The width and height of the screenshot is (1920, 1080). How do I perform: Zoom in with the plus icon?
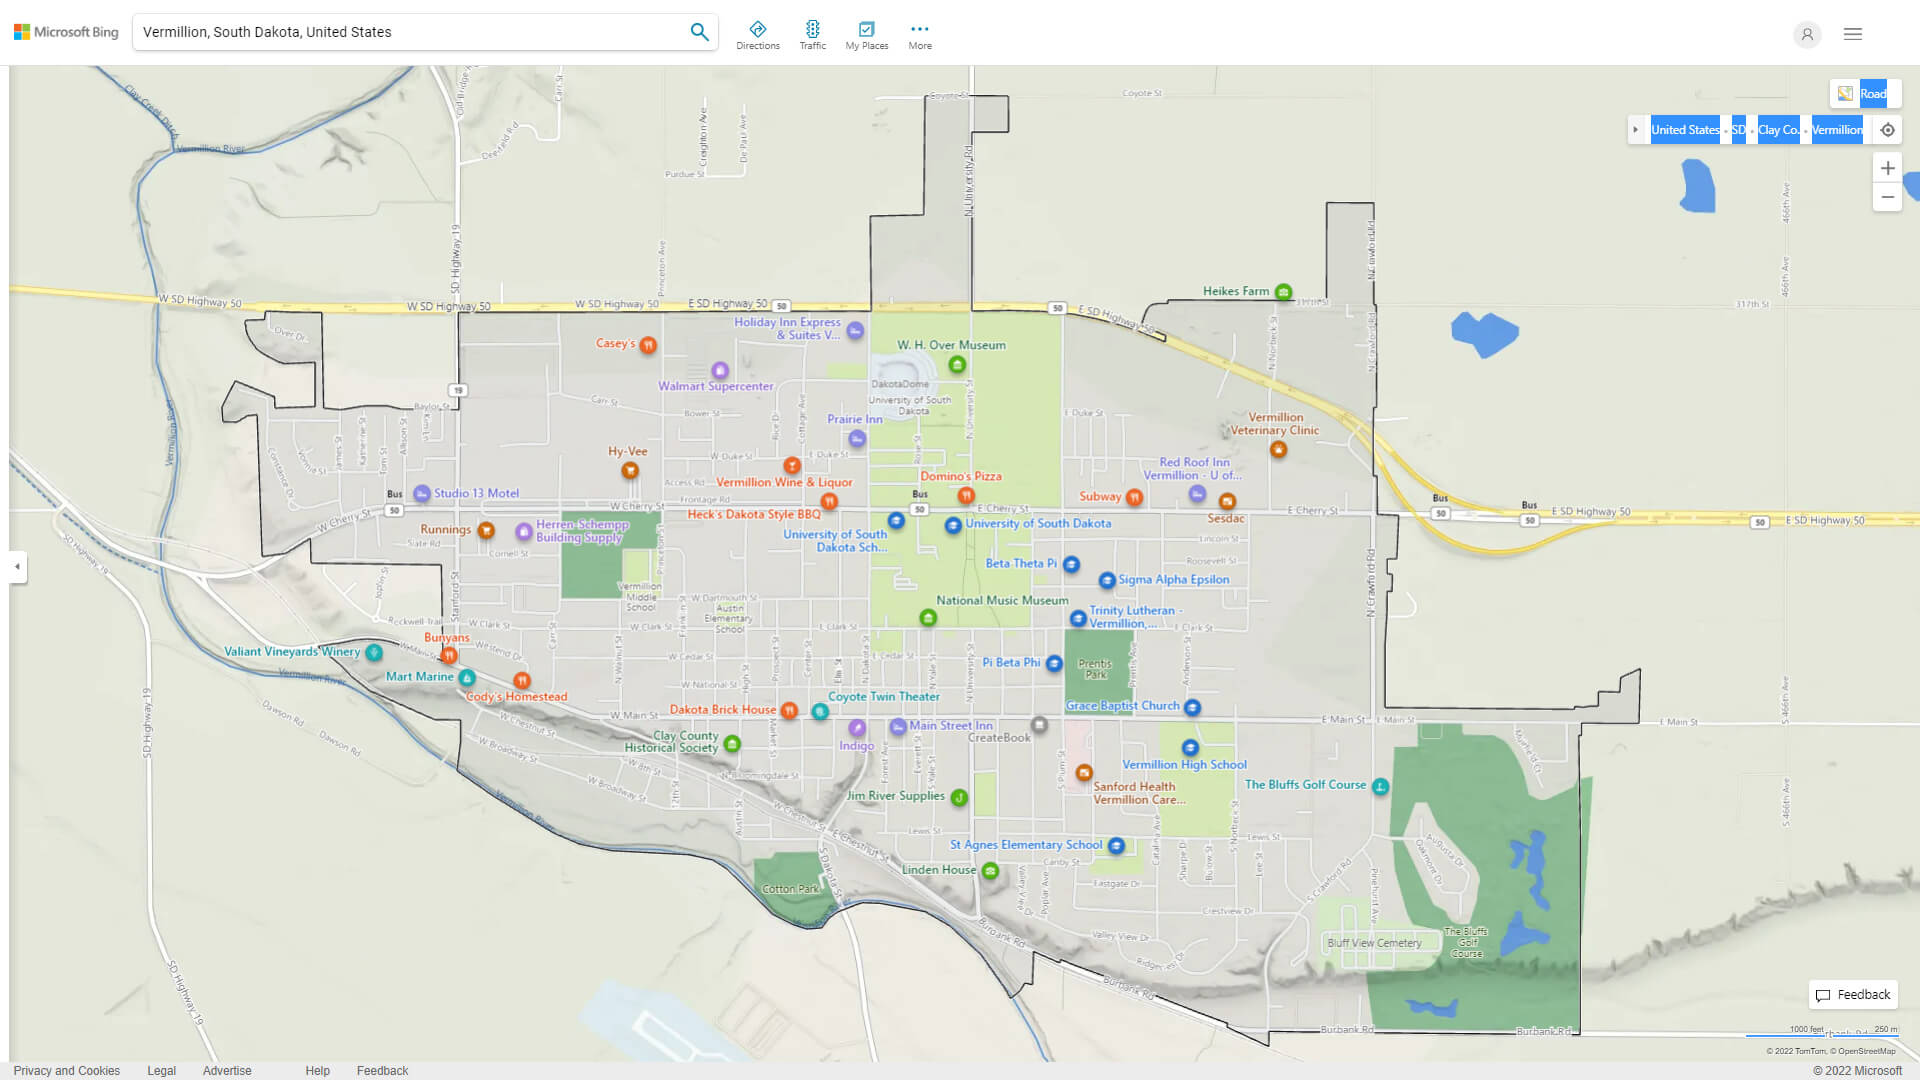[1888, 168]
